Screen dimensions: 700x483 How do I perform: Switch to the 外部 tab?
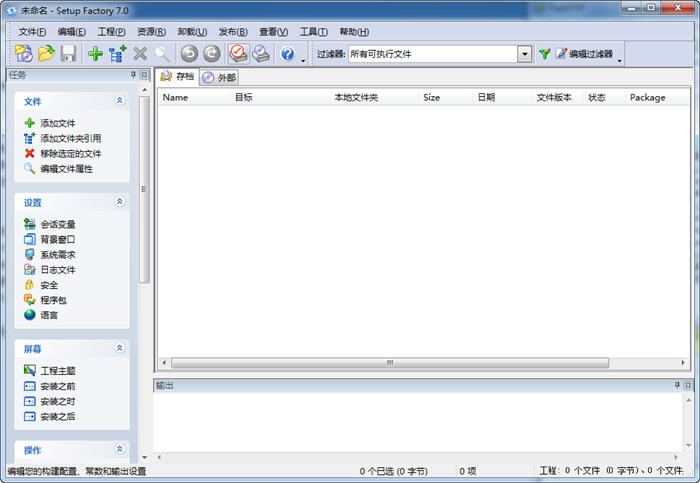tap(219, 78)
